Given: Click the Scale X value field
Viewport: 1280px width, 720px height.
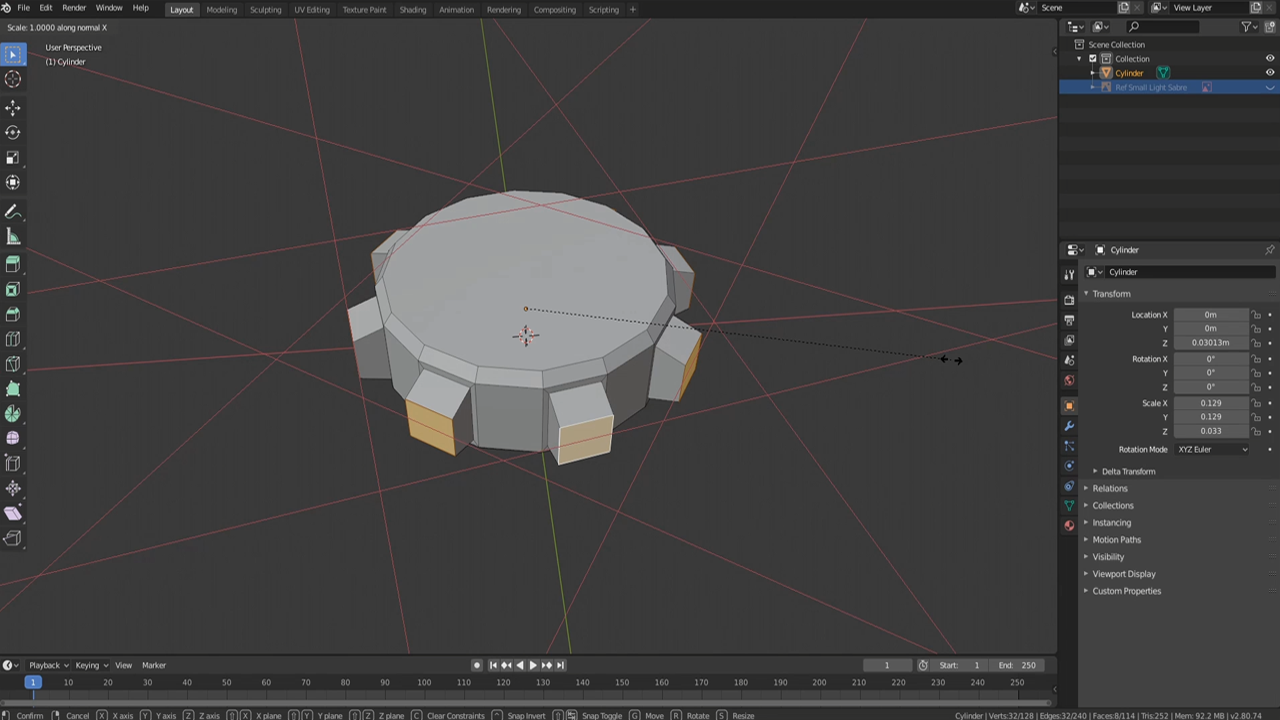Looking at the screenshot, I should click(1211, 403).
